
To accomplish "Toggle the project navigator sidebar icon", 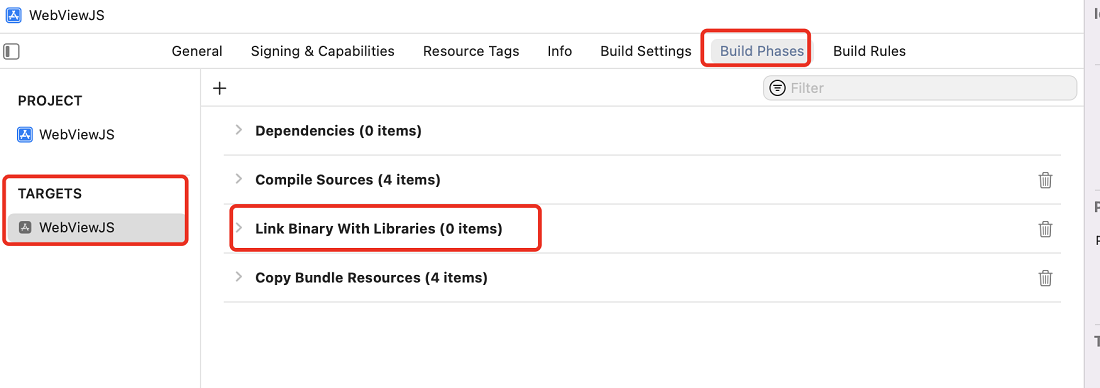I will [11, 51].
